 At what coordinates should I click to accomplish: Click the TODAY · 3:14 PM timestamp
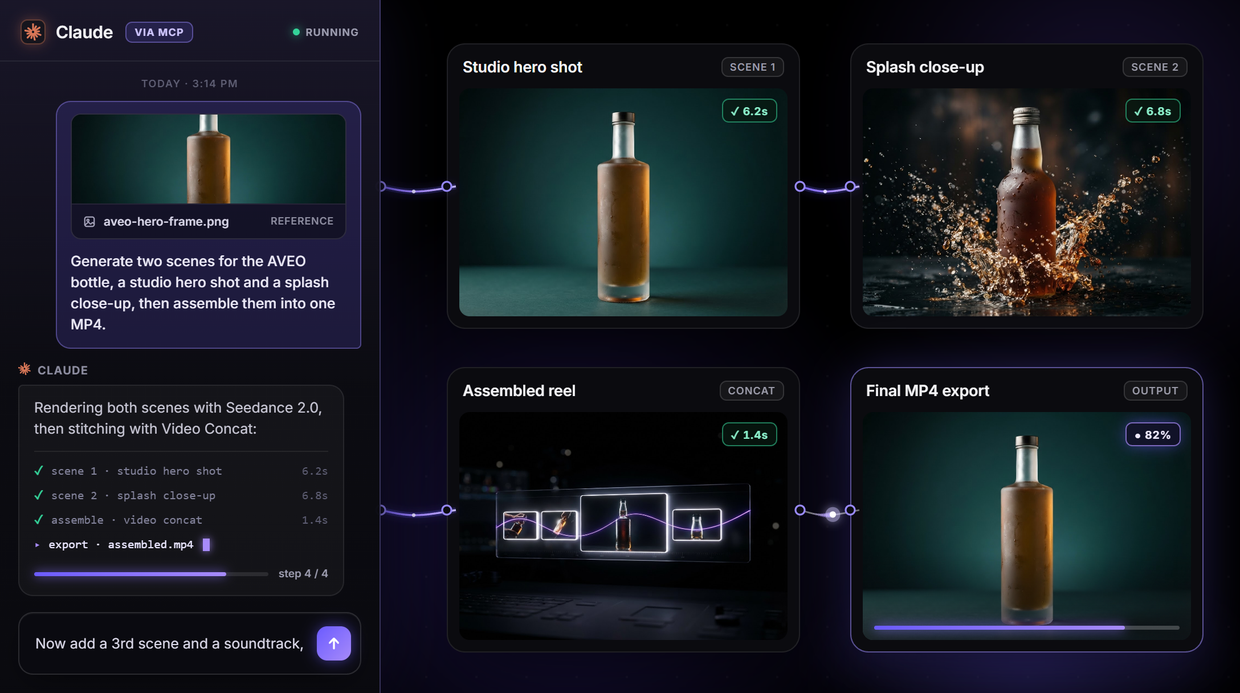coord(189,84)
